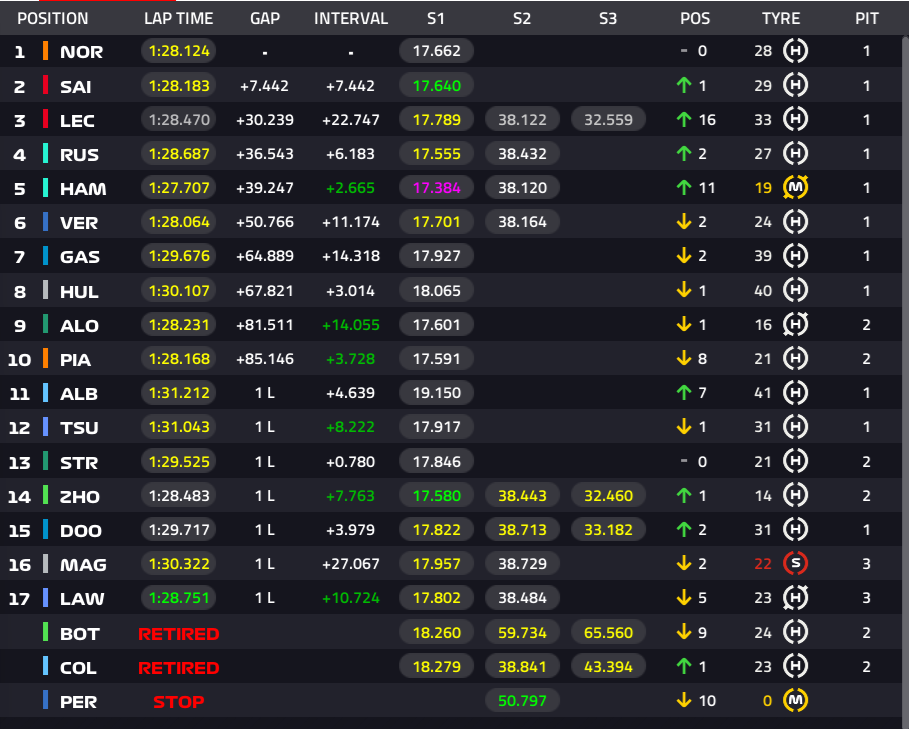The width and height of the screenshot is (909, 729).
Task: Click green up arrow in DOO row
Action: (684, 529)
